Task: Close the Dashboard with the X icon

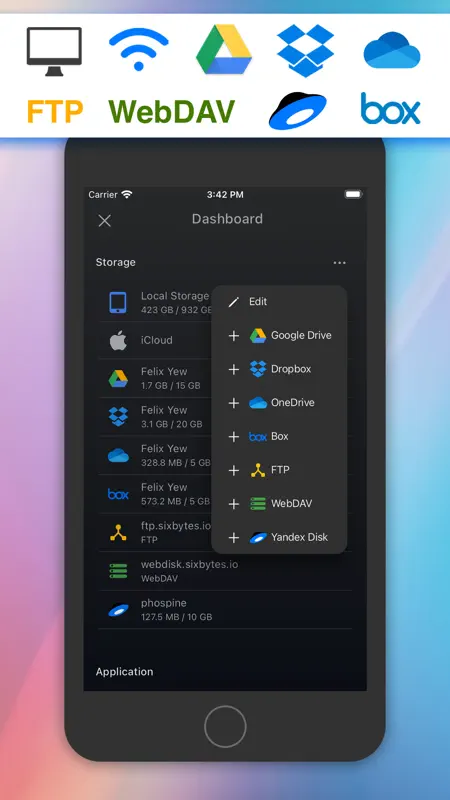Action: click(105, 220)
